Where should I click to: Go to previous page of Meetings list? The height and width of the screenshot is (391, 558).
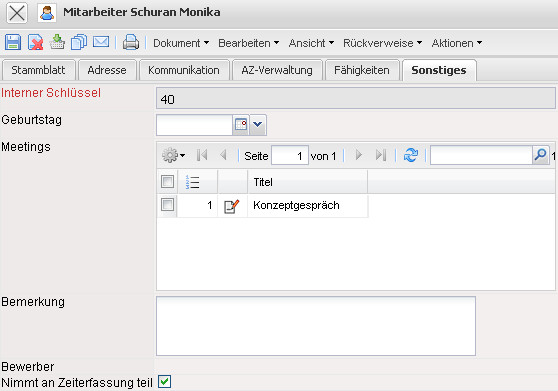point(223,155)
